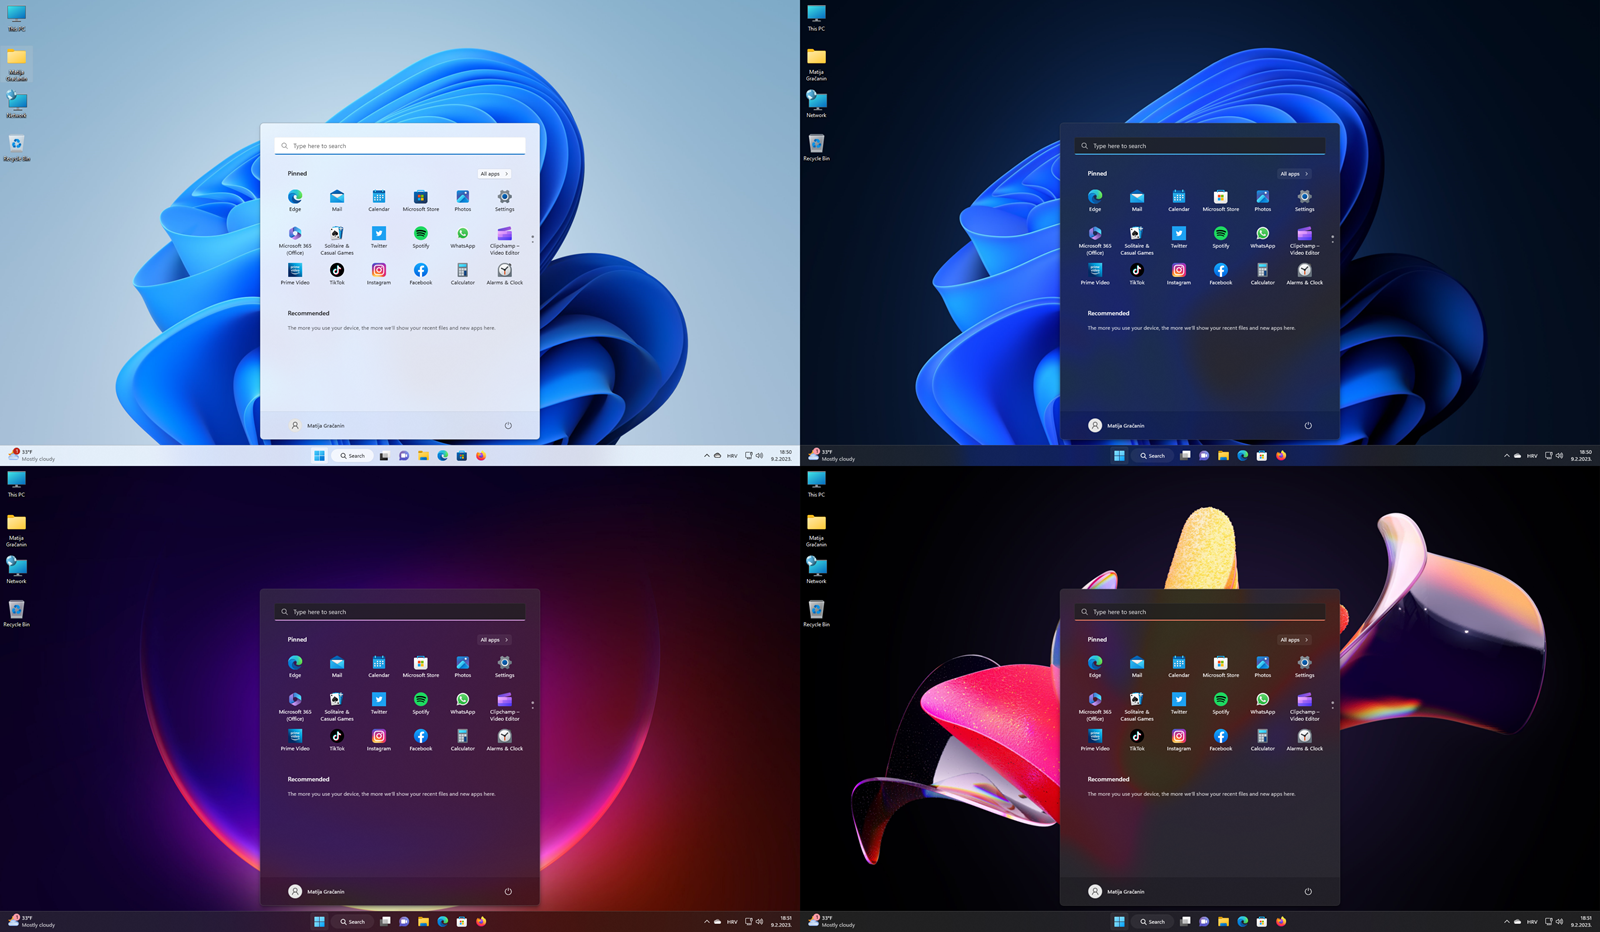The width and height of the screenshot is (1600, 932).
Task: Focus the search field in the light-theme Start menu
Action: 400,146
